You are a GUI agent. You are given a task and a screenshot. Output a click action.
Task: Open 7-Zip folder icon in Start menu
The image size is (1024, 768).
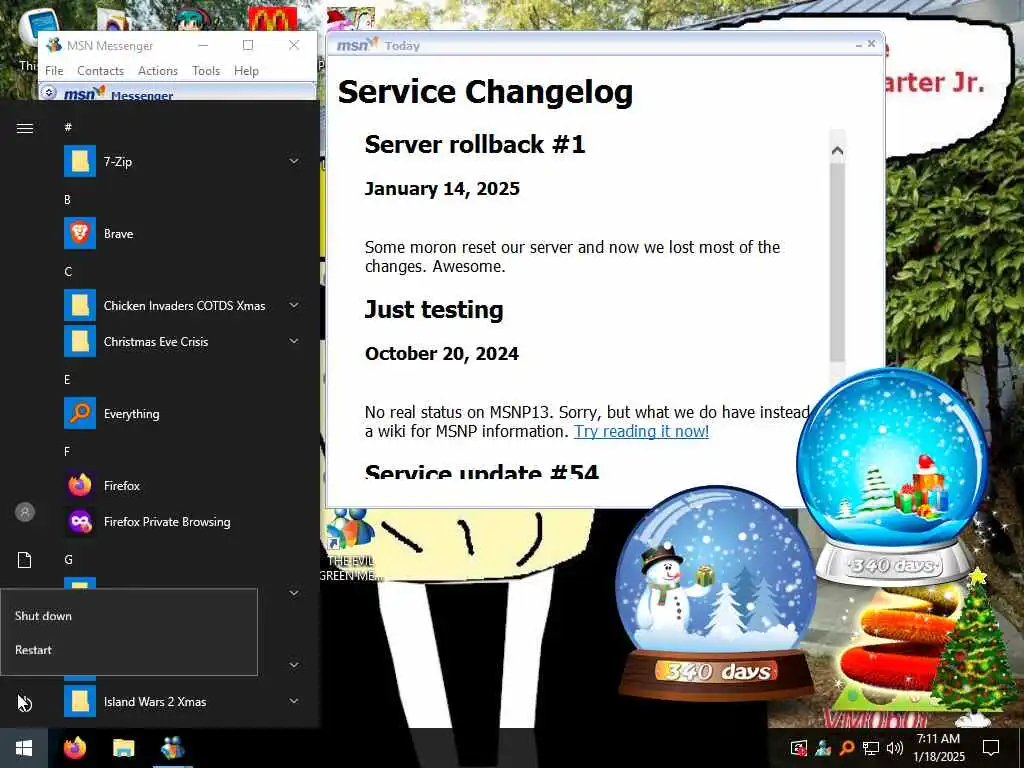point(80,161)
